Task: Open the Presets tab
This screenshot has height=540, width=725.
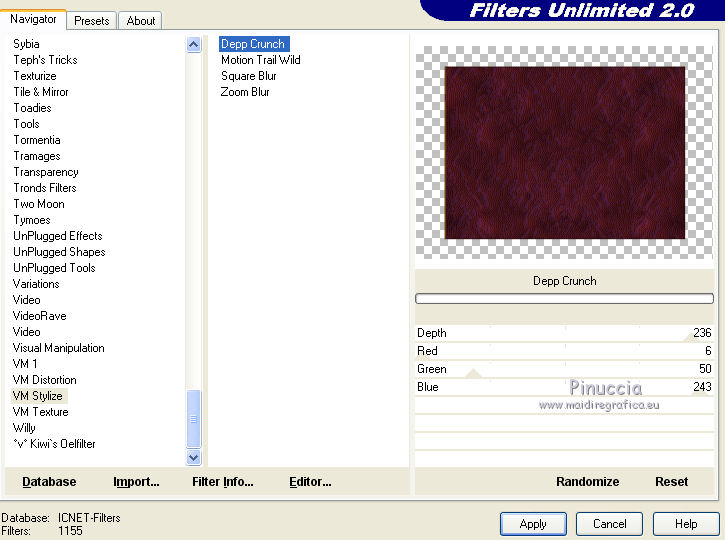Action: click(x=92, y=21)
